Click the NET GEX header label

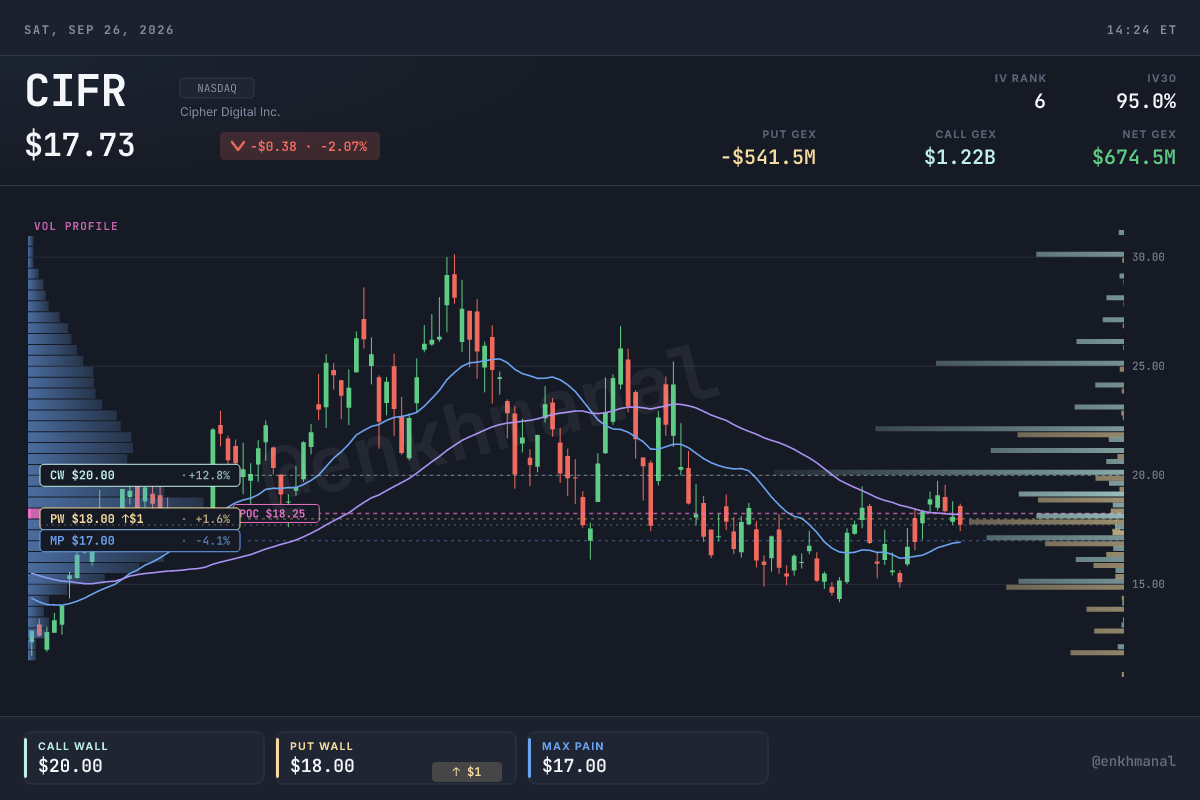[1149, 134]
